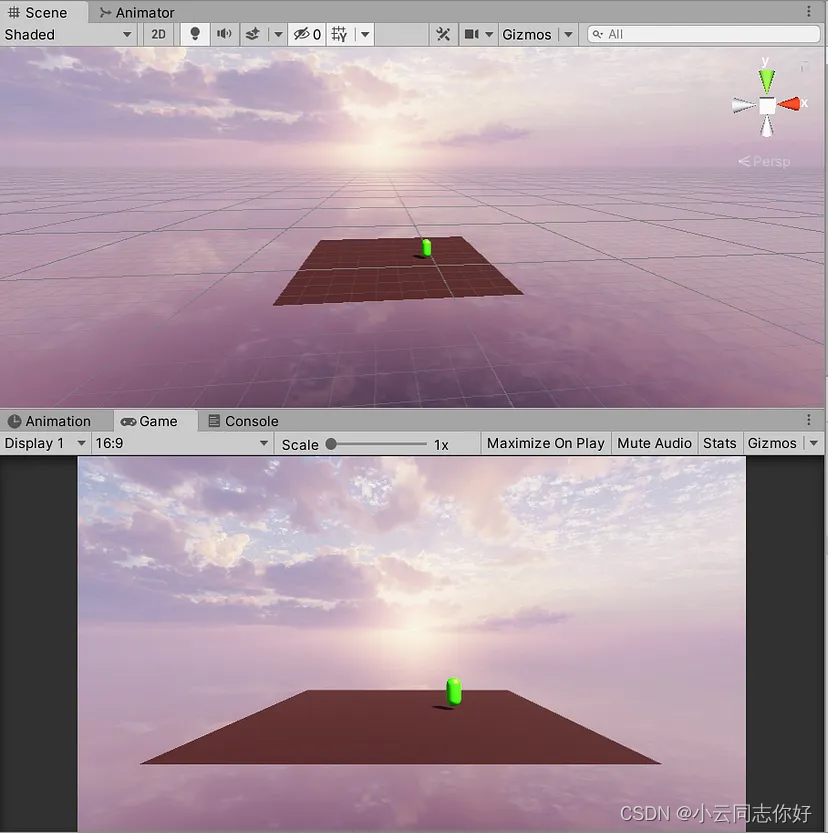Click Persp to switch projection mode
The height and width of the screenshot is (833, 828).
[x=764, y=161]
